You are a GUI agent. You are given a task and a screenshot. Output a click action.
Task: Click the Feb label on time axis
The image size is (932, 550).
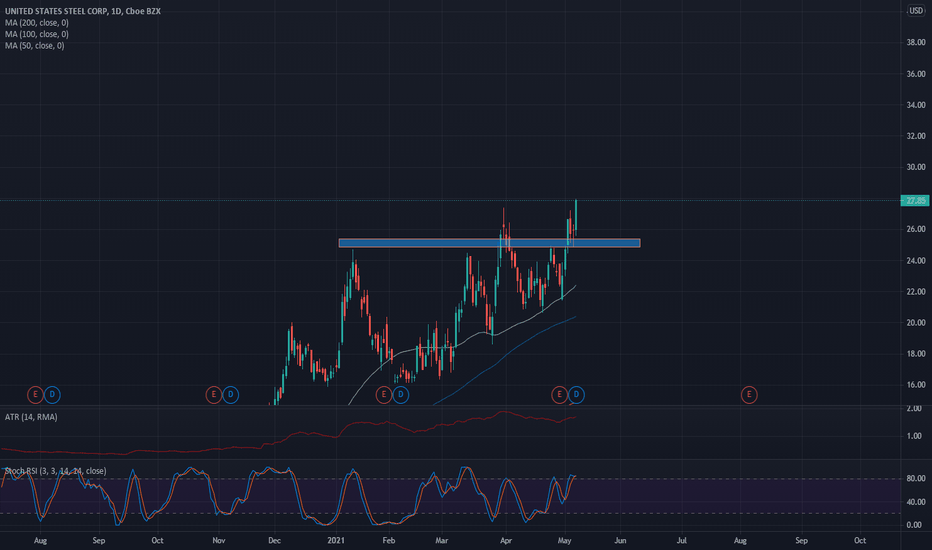click(388, 540)
